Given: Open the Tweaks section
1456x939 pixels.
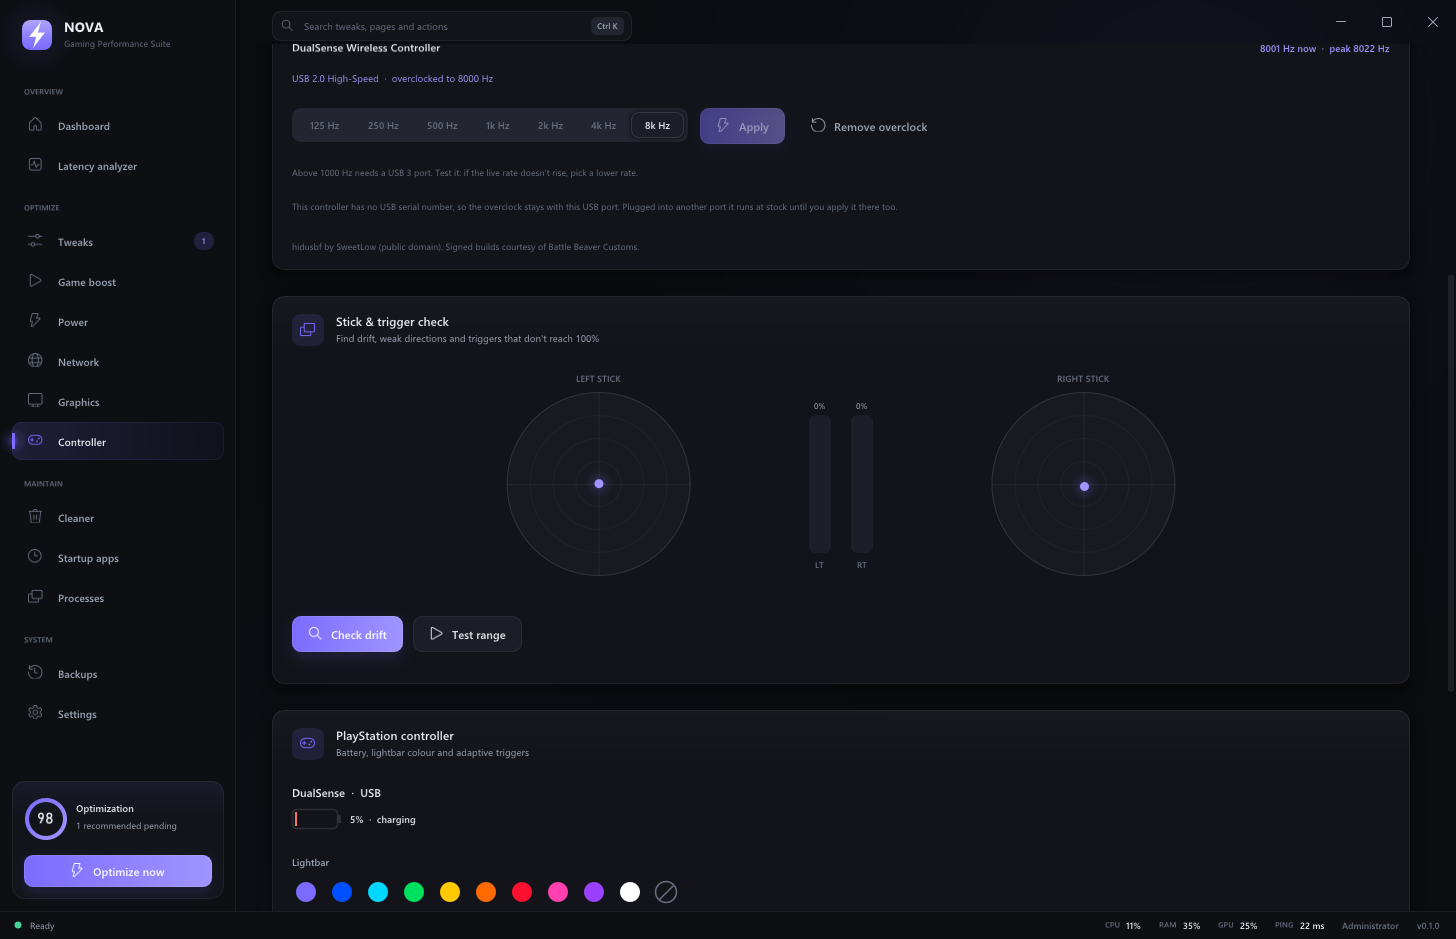Looking at the screenshot, I should tap(118, 242).
